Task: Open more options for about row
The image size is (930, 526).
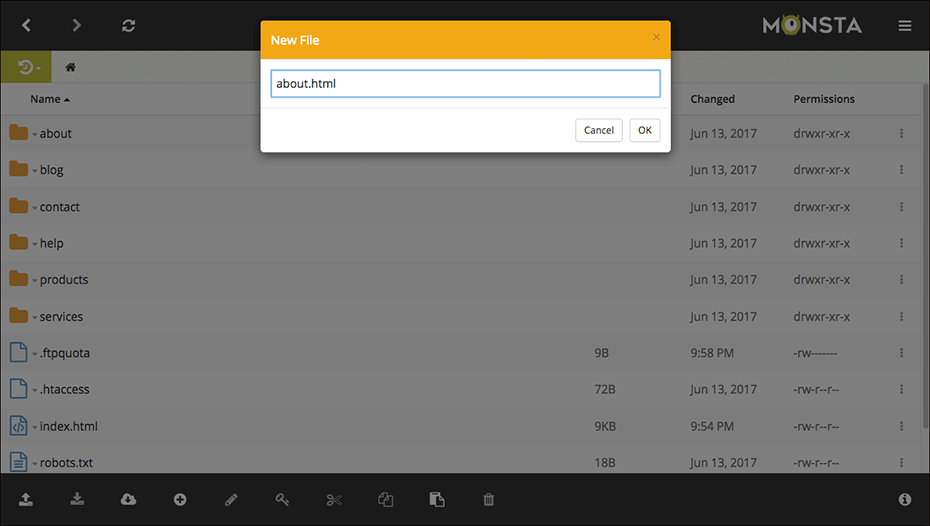Action: point(901,133)
